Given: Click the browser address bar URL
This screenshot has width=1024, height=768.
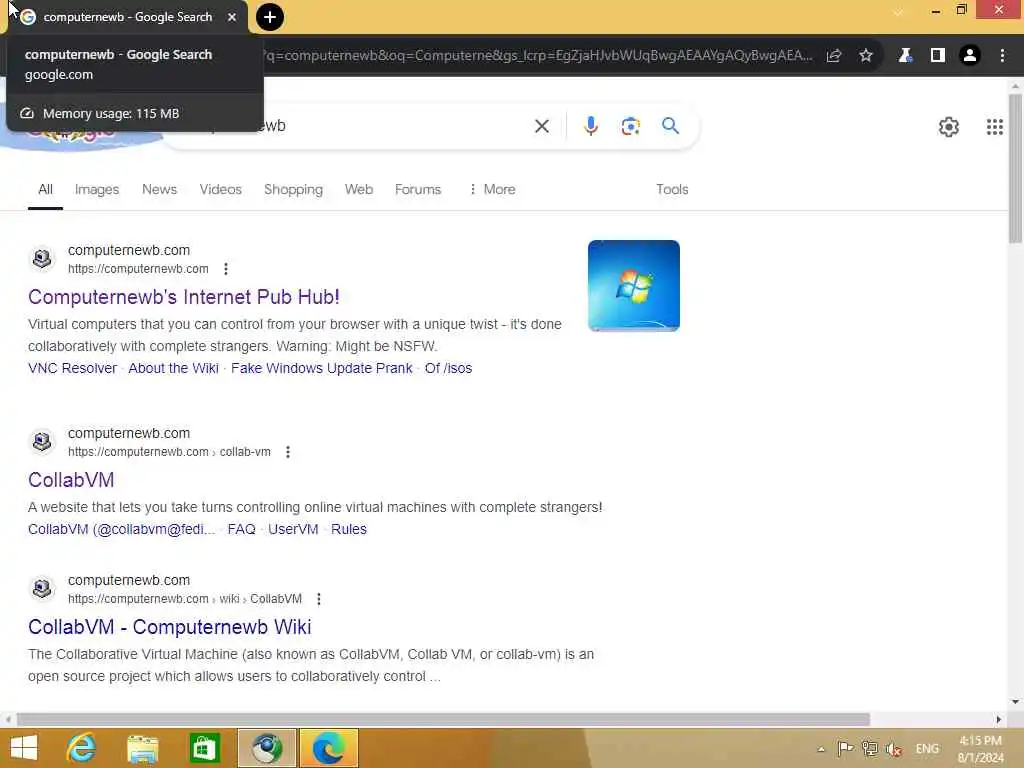Looking at the screenshot, I should (538, 56).
